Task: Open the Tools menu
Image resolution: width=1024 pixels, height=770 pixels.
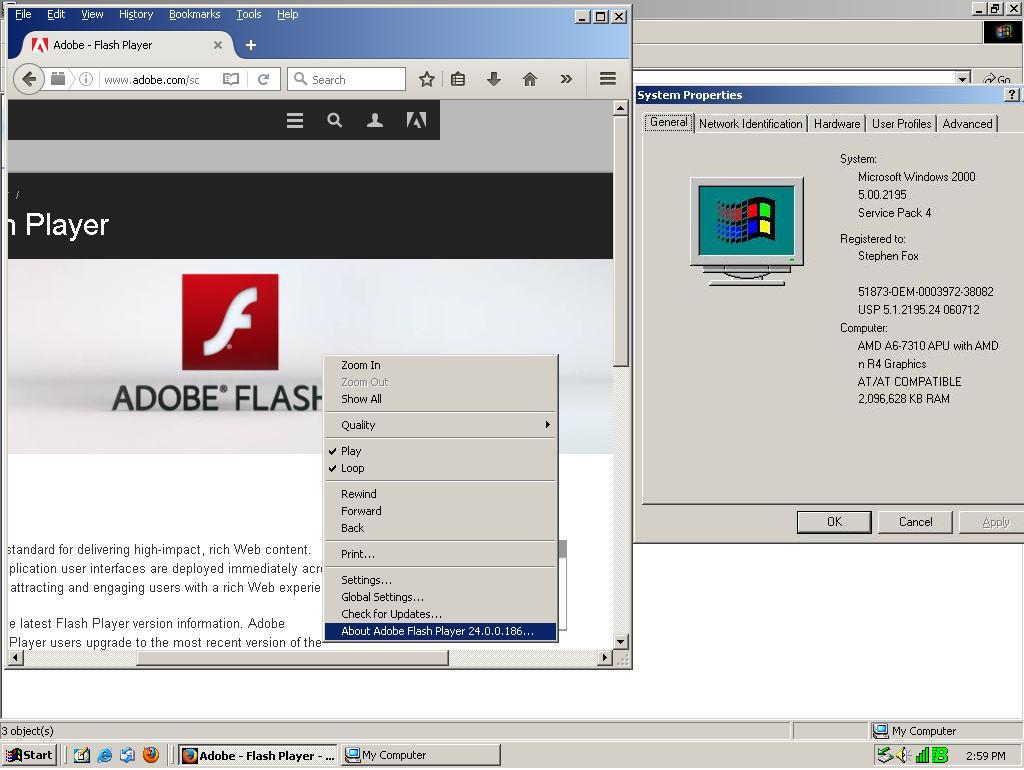Action: [x=248, y=14]
